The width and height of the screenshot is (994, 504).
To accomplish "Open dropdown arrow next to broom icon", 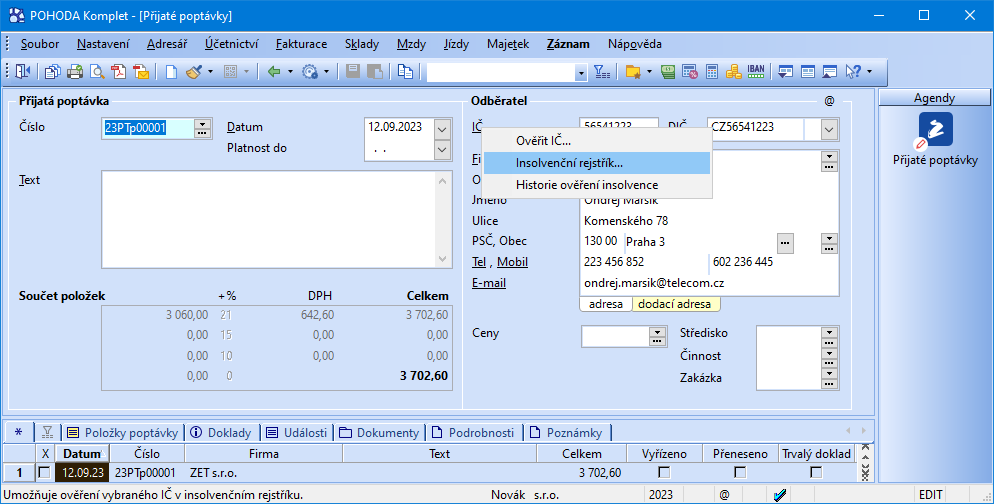I will [210, 72].
